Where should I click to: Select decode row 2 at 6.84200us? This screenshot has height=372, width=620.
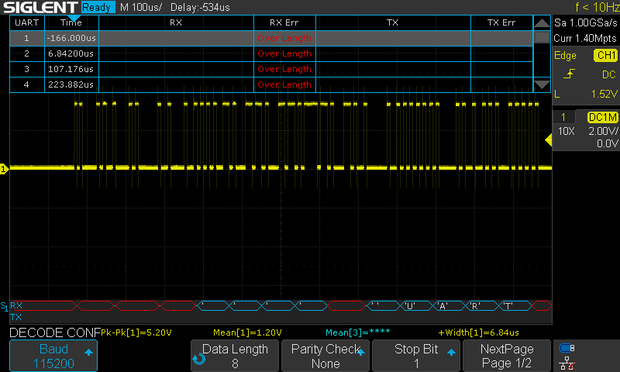[x=271, y=54]
